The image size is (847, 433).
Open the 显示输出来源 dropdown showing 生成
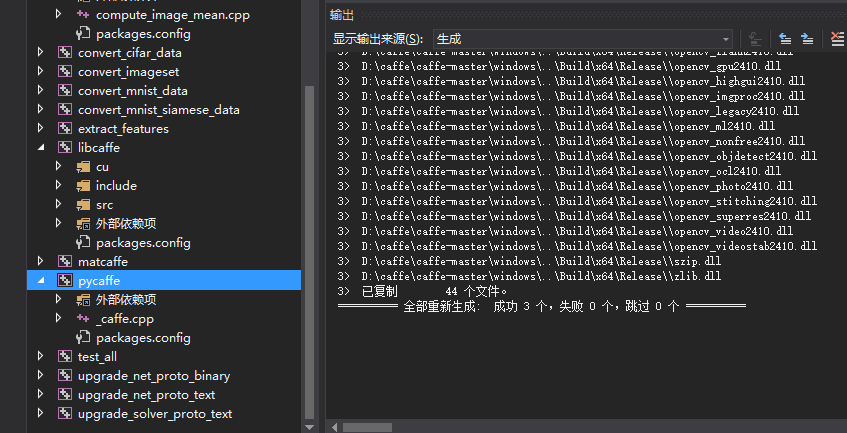(x=583, y=39)
